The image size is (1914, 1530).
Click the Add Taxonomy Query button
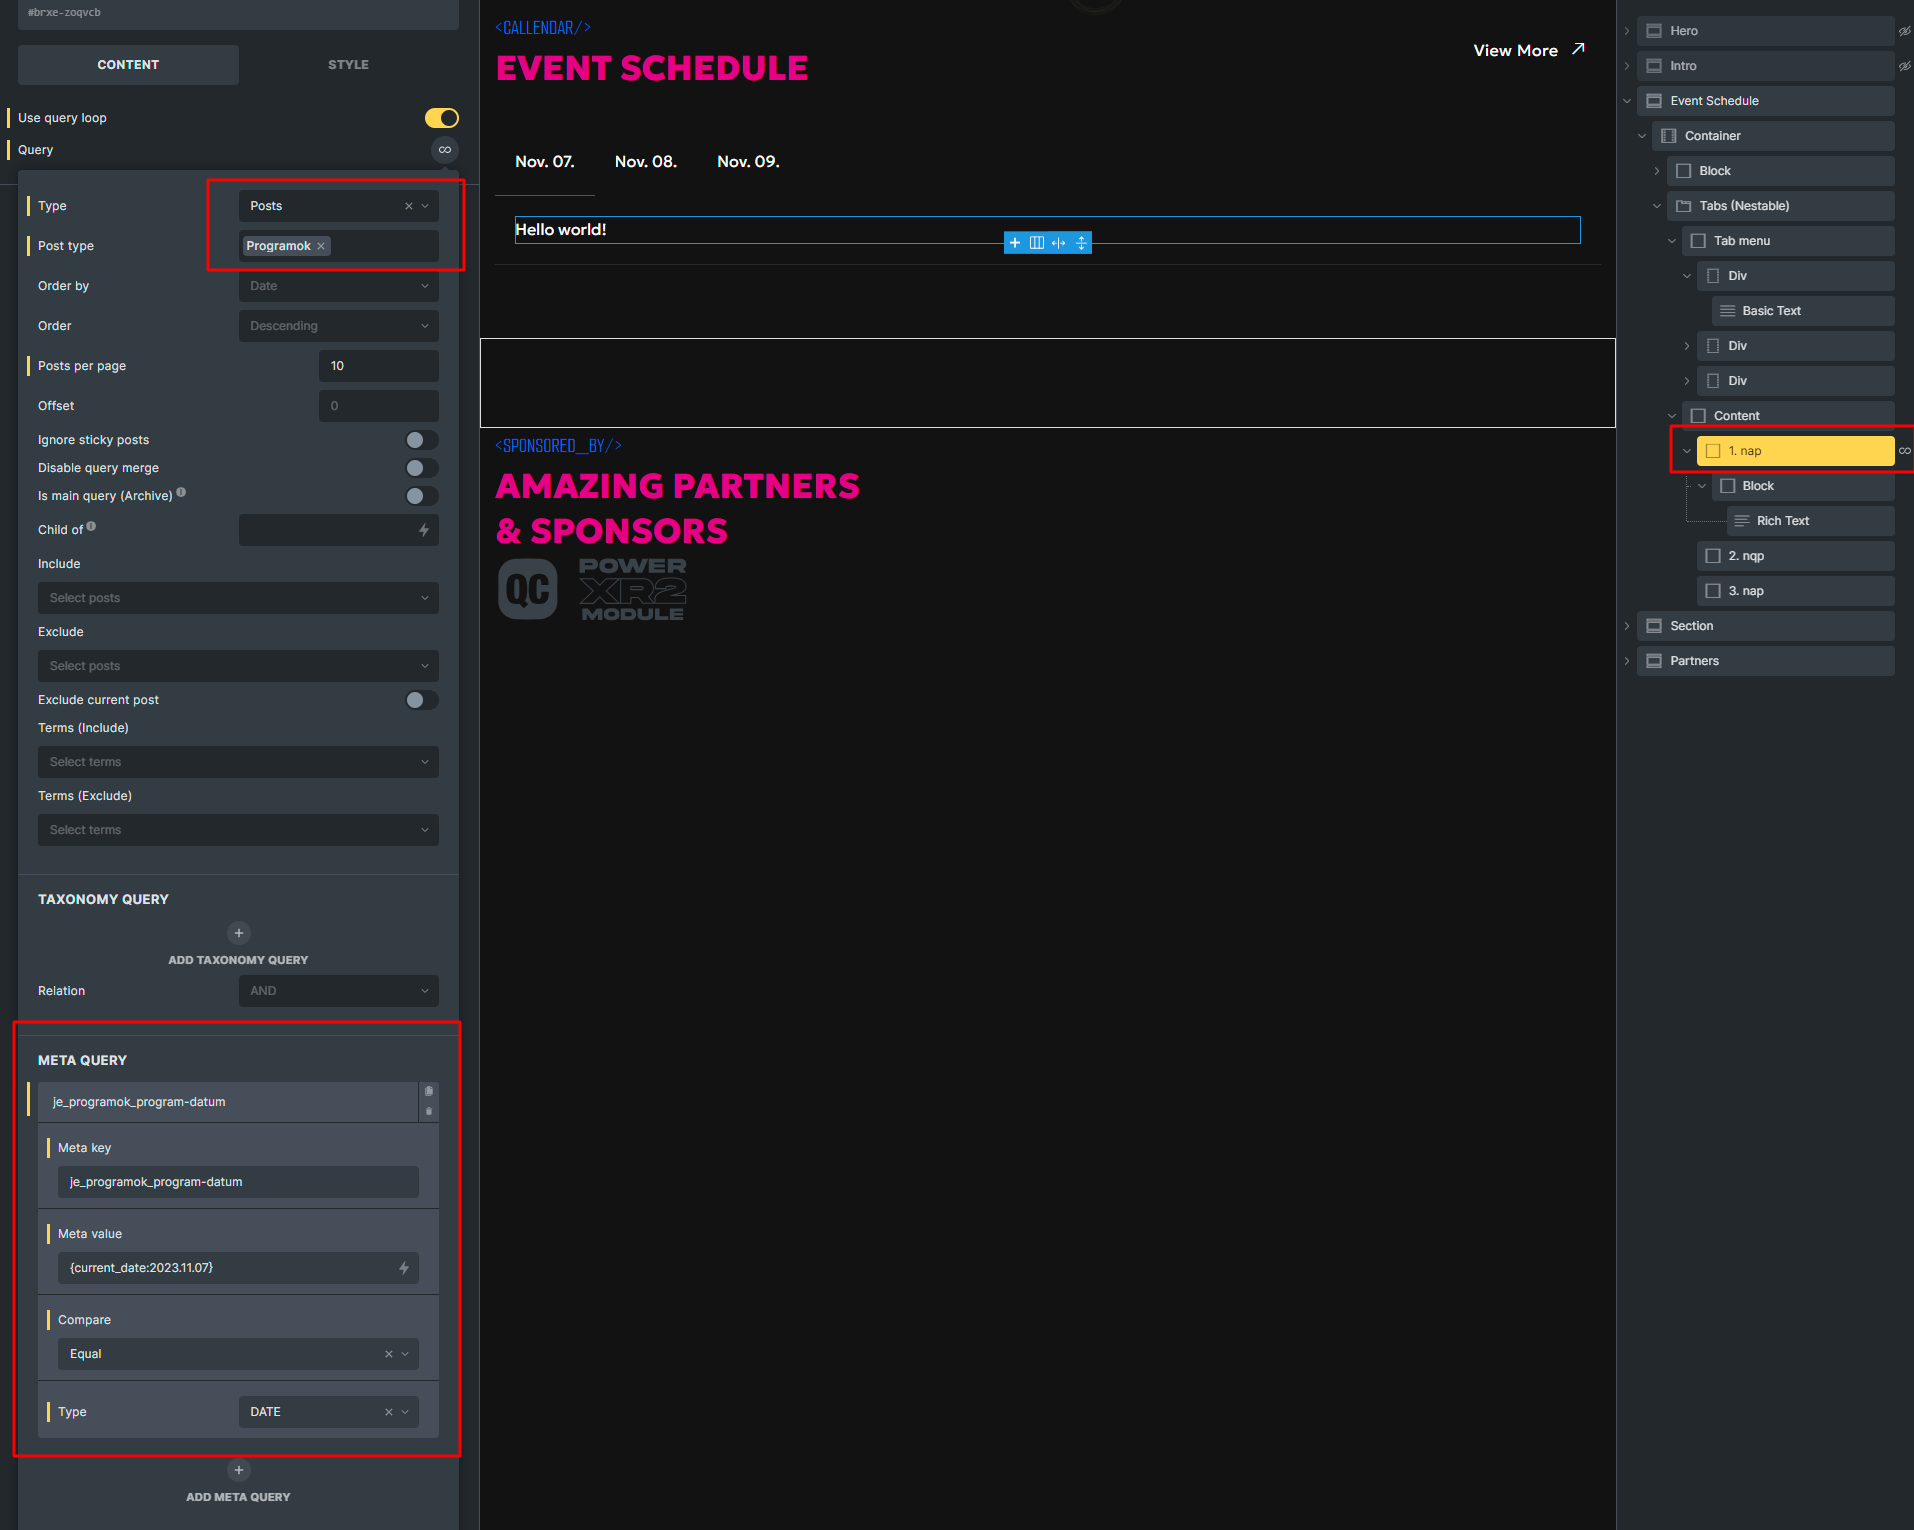pyautogui.click(x=238, y=933)
